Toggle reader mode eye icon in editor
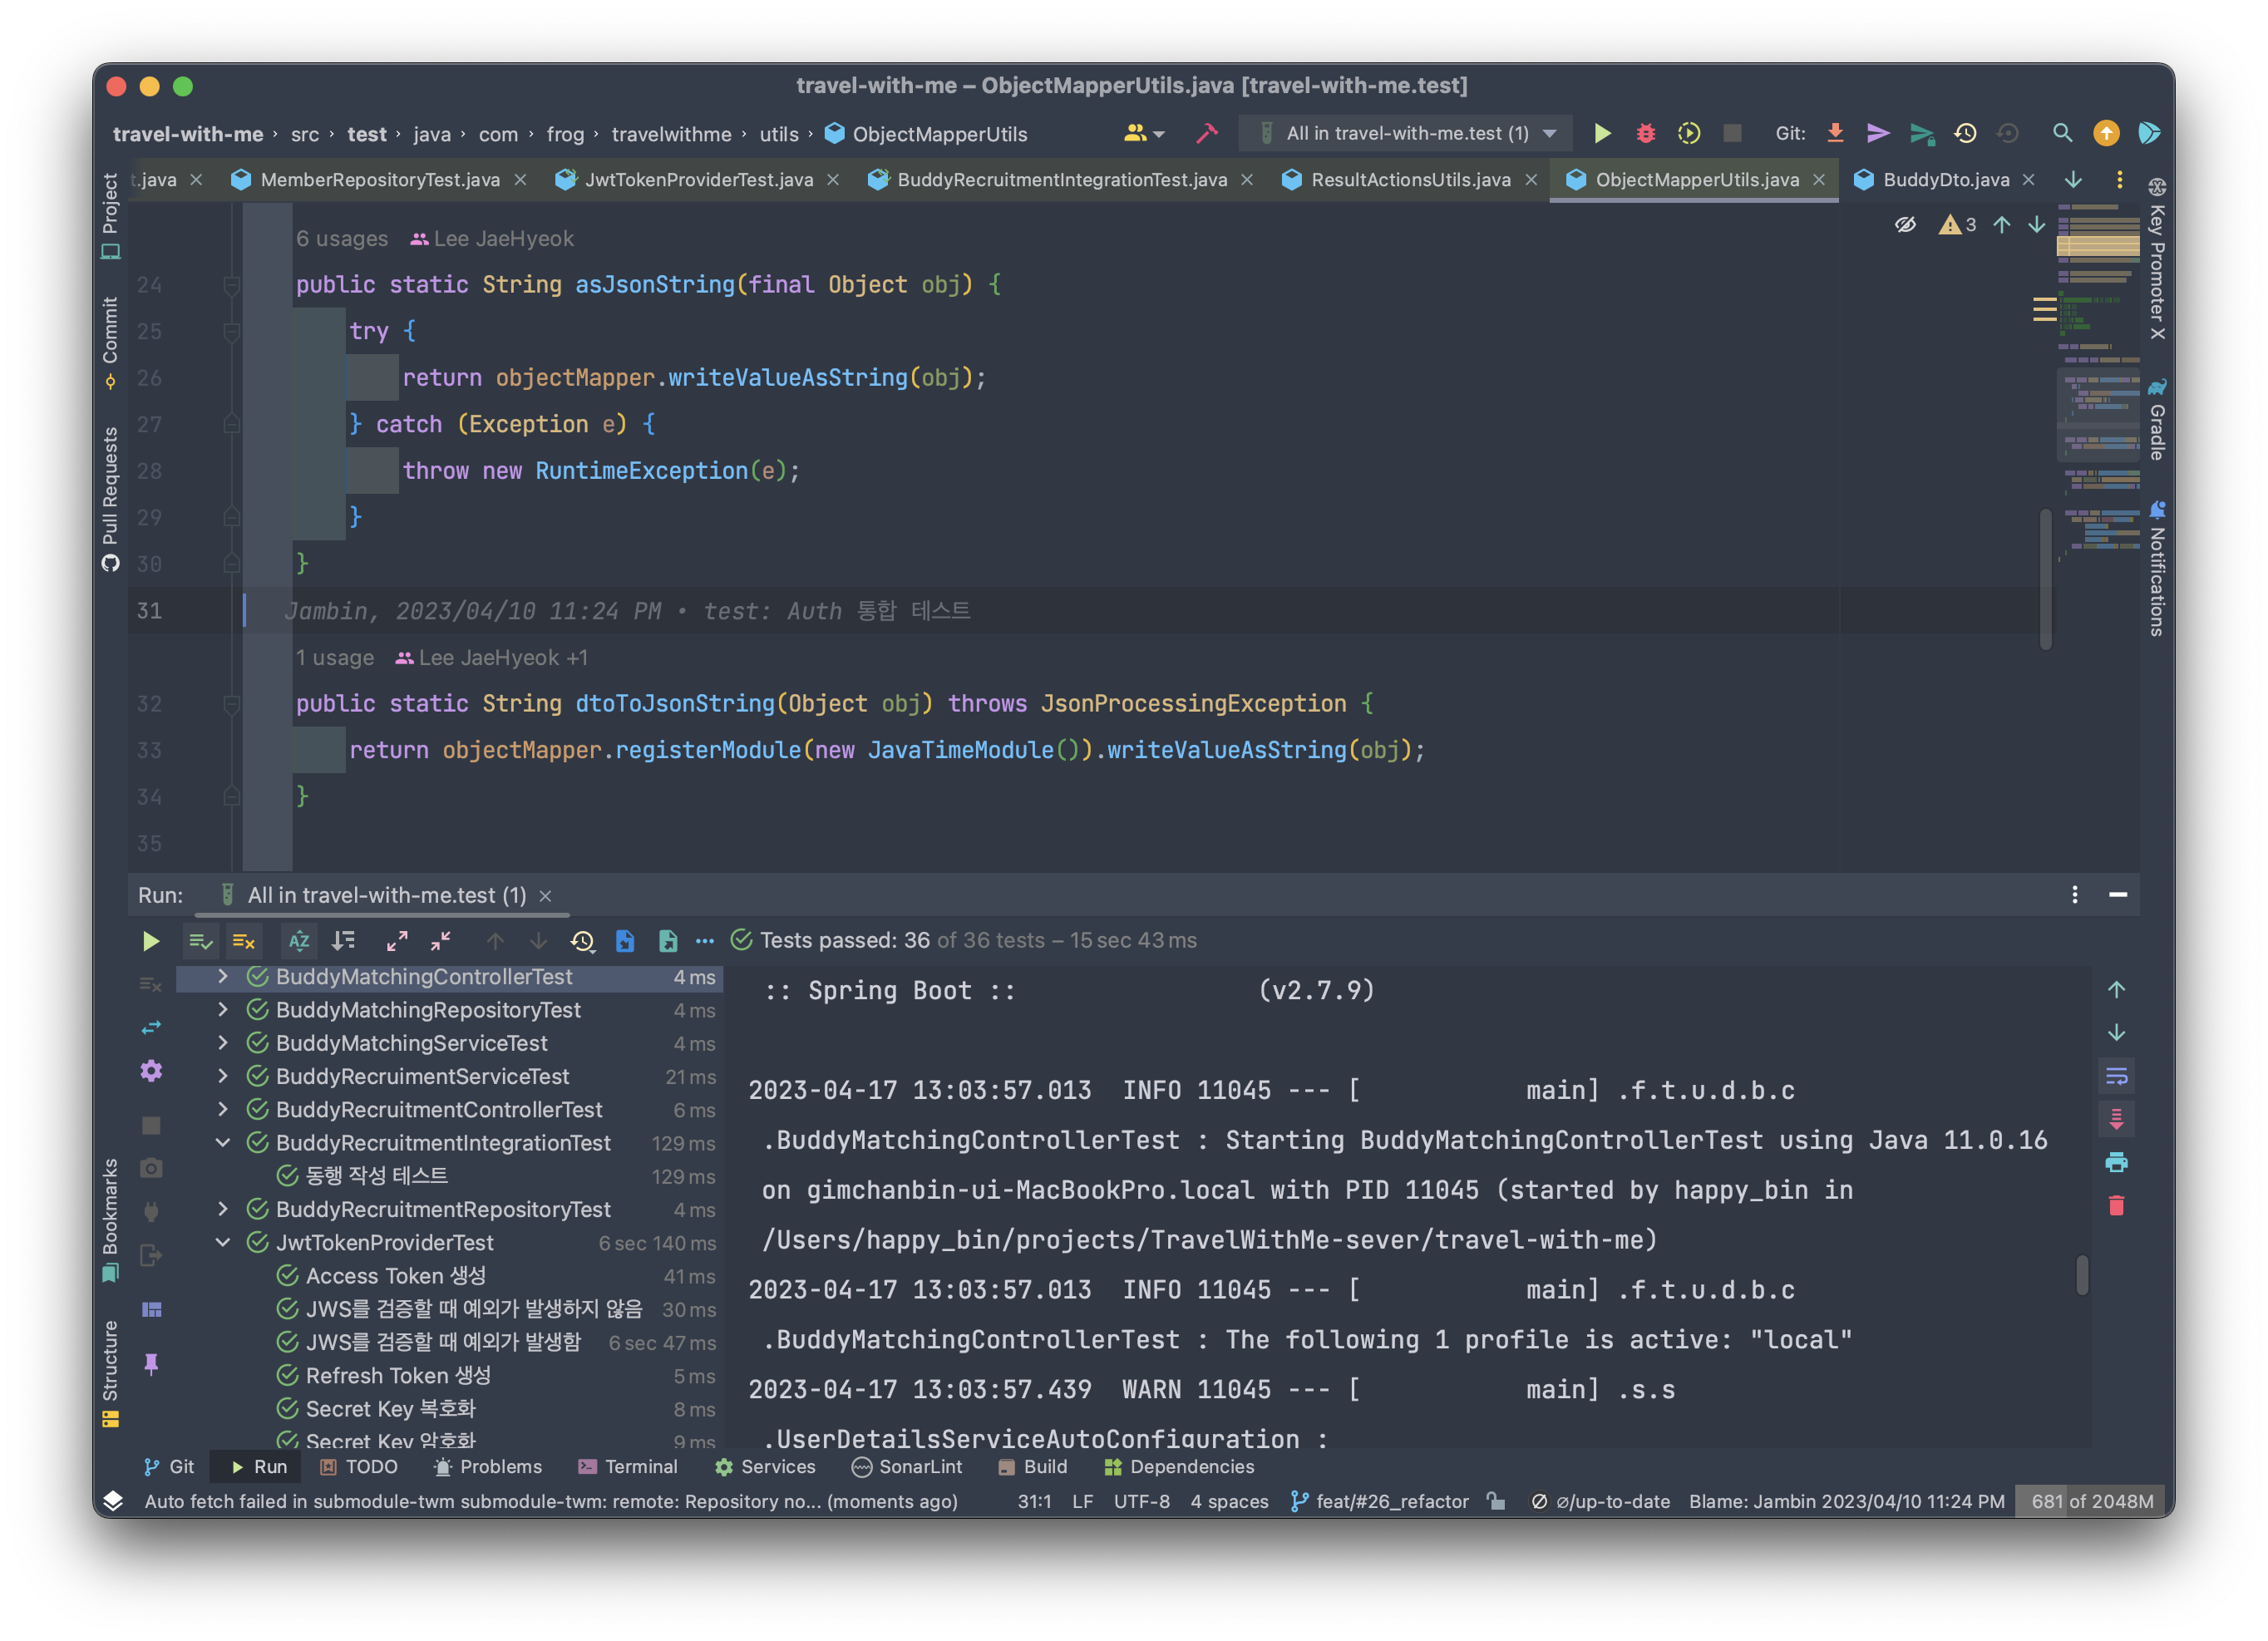The image size is (2268, 1641). click(x=1905, y=225)
